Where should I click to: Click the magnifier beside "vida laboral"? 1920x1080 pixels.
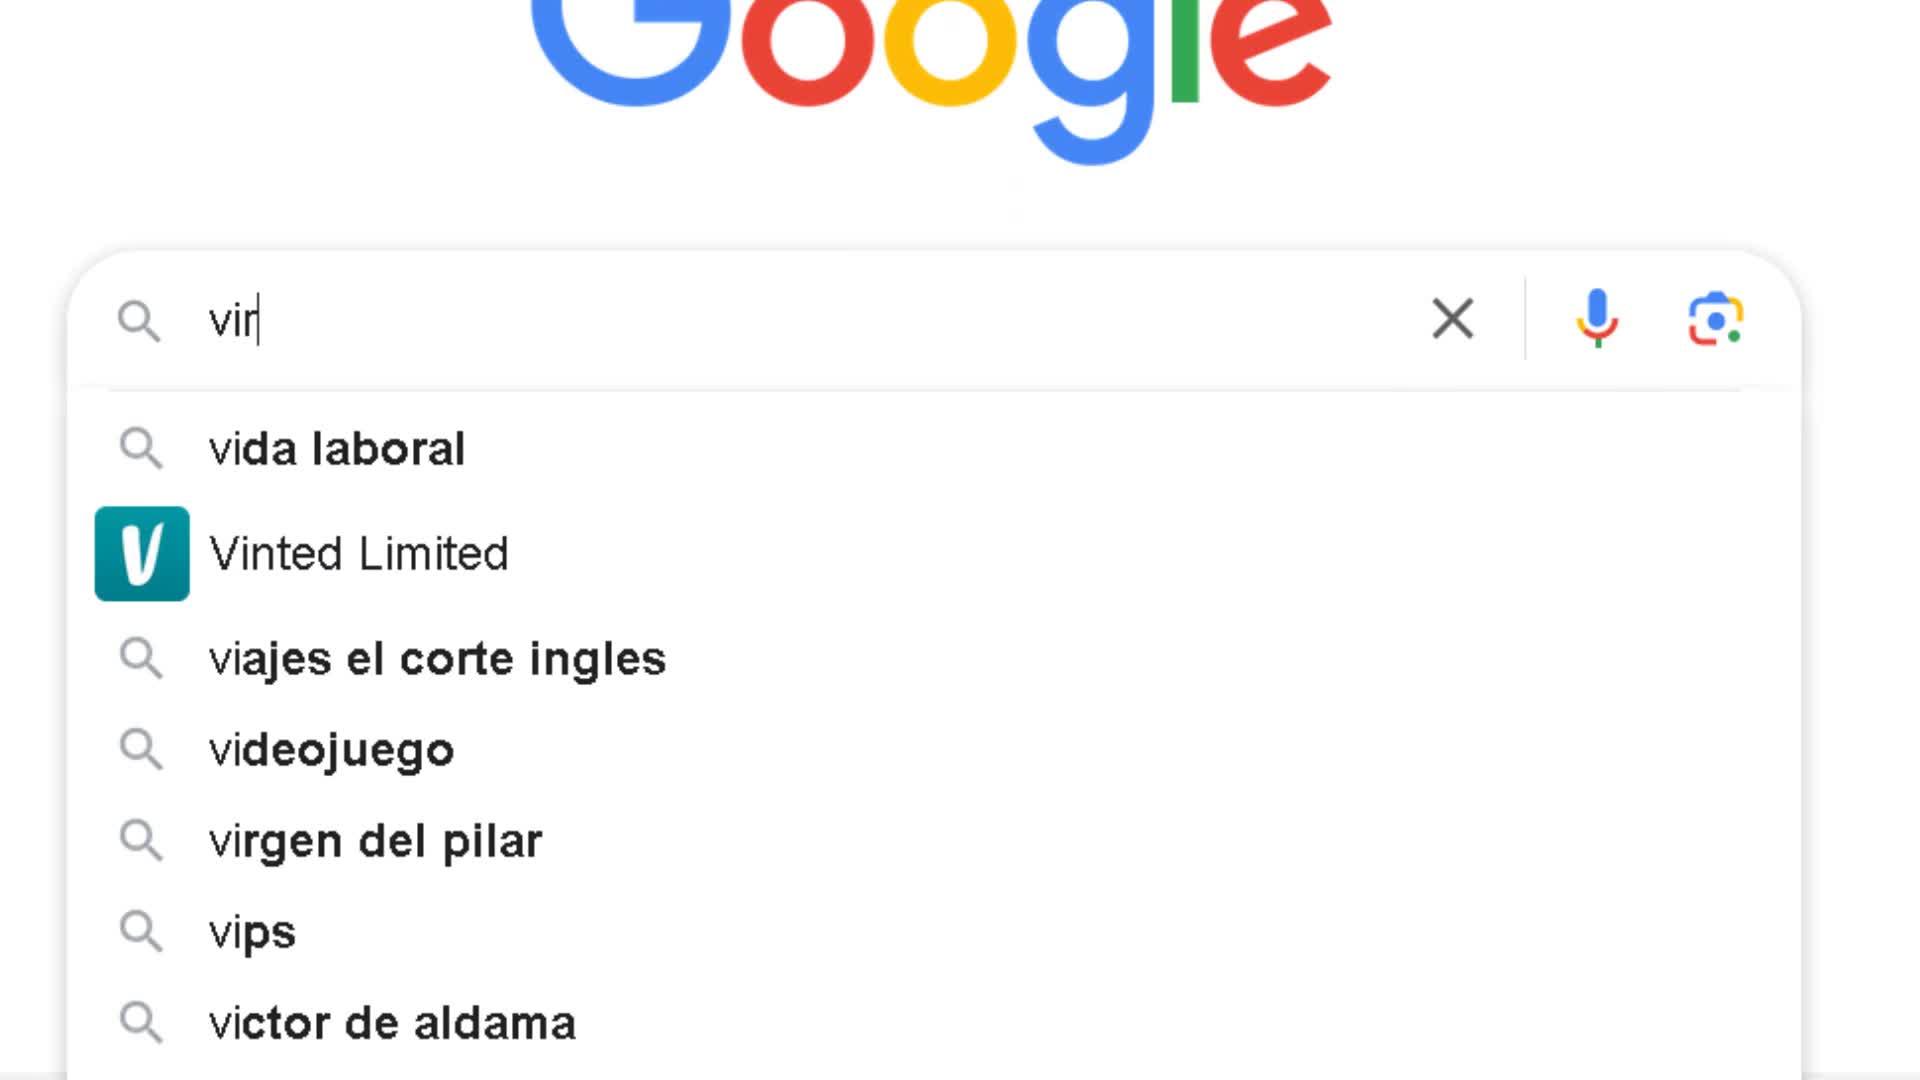(x=141, y=448)
